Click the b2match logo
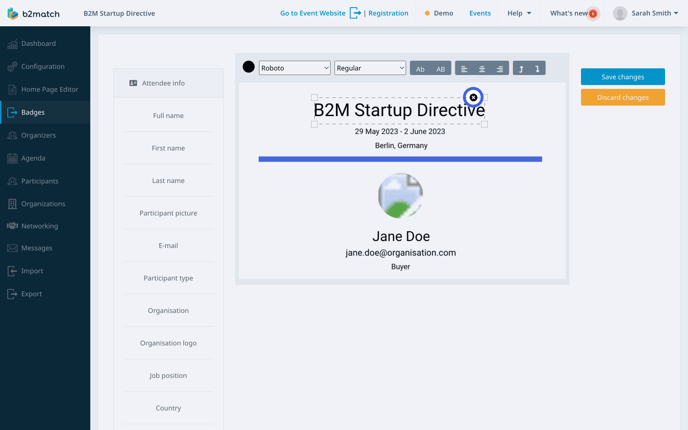This screenshot has width=688, height=430. point(33,14)
